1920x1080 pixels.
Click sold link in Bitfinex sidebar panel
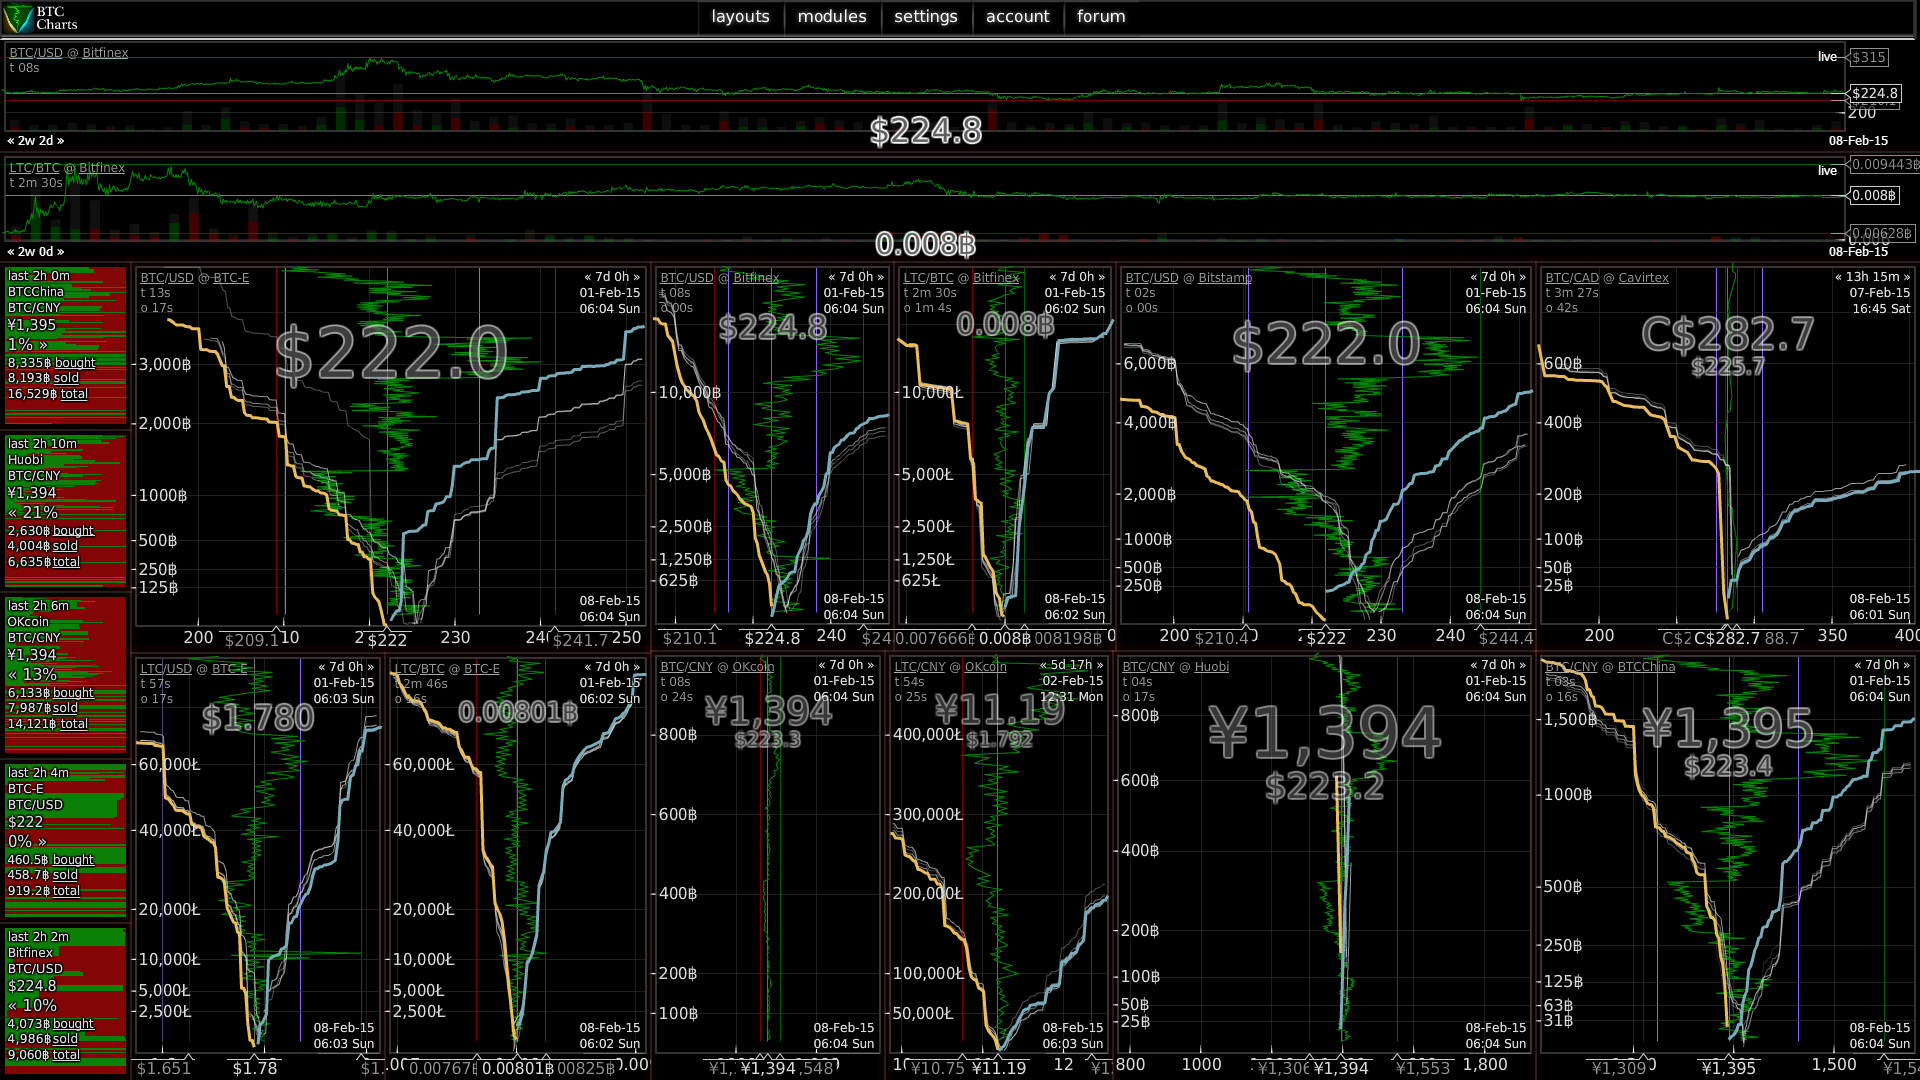[65, 1039]
